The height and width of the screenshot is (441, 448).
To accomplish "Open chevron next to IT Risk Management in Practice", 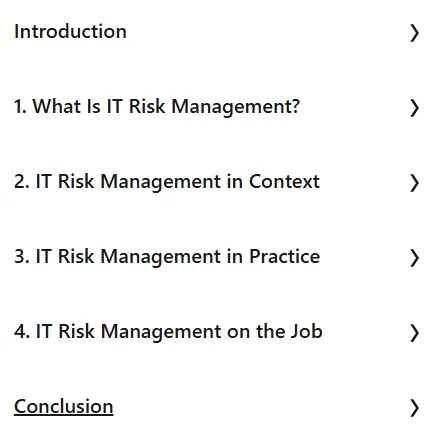I will tap(414, 258).
